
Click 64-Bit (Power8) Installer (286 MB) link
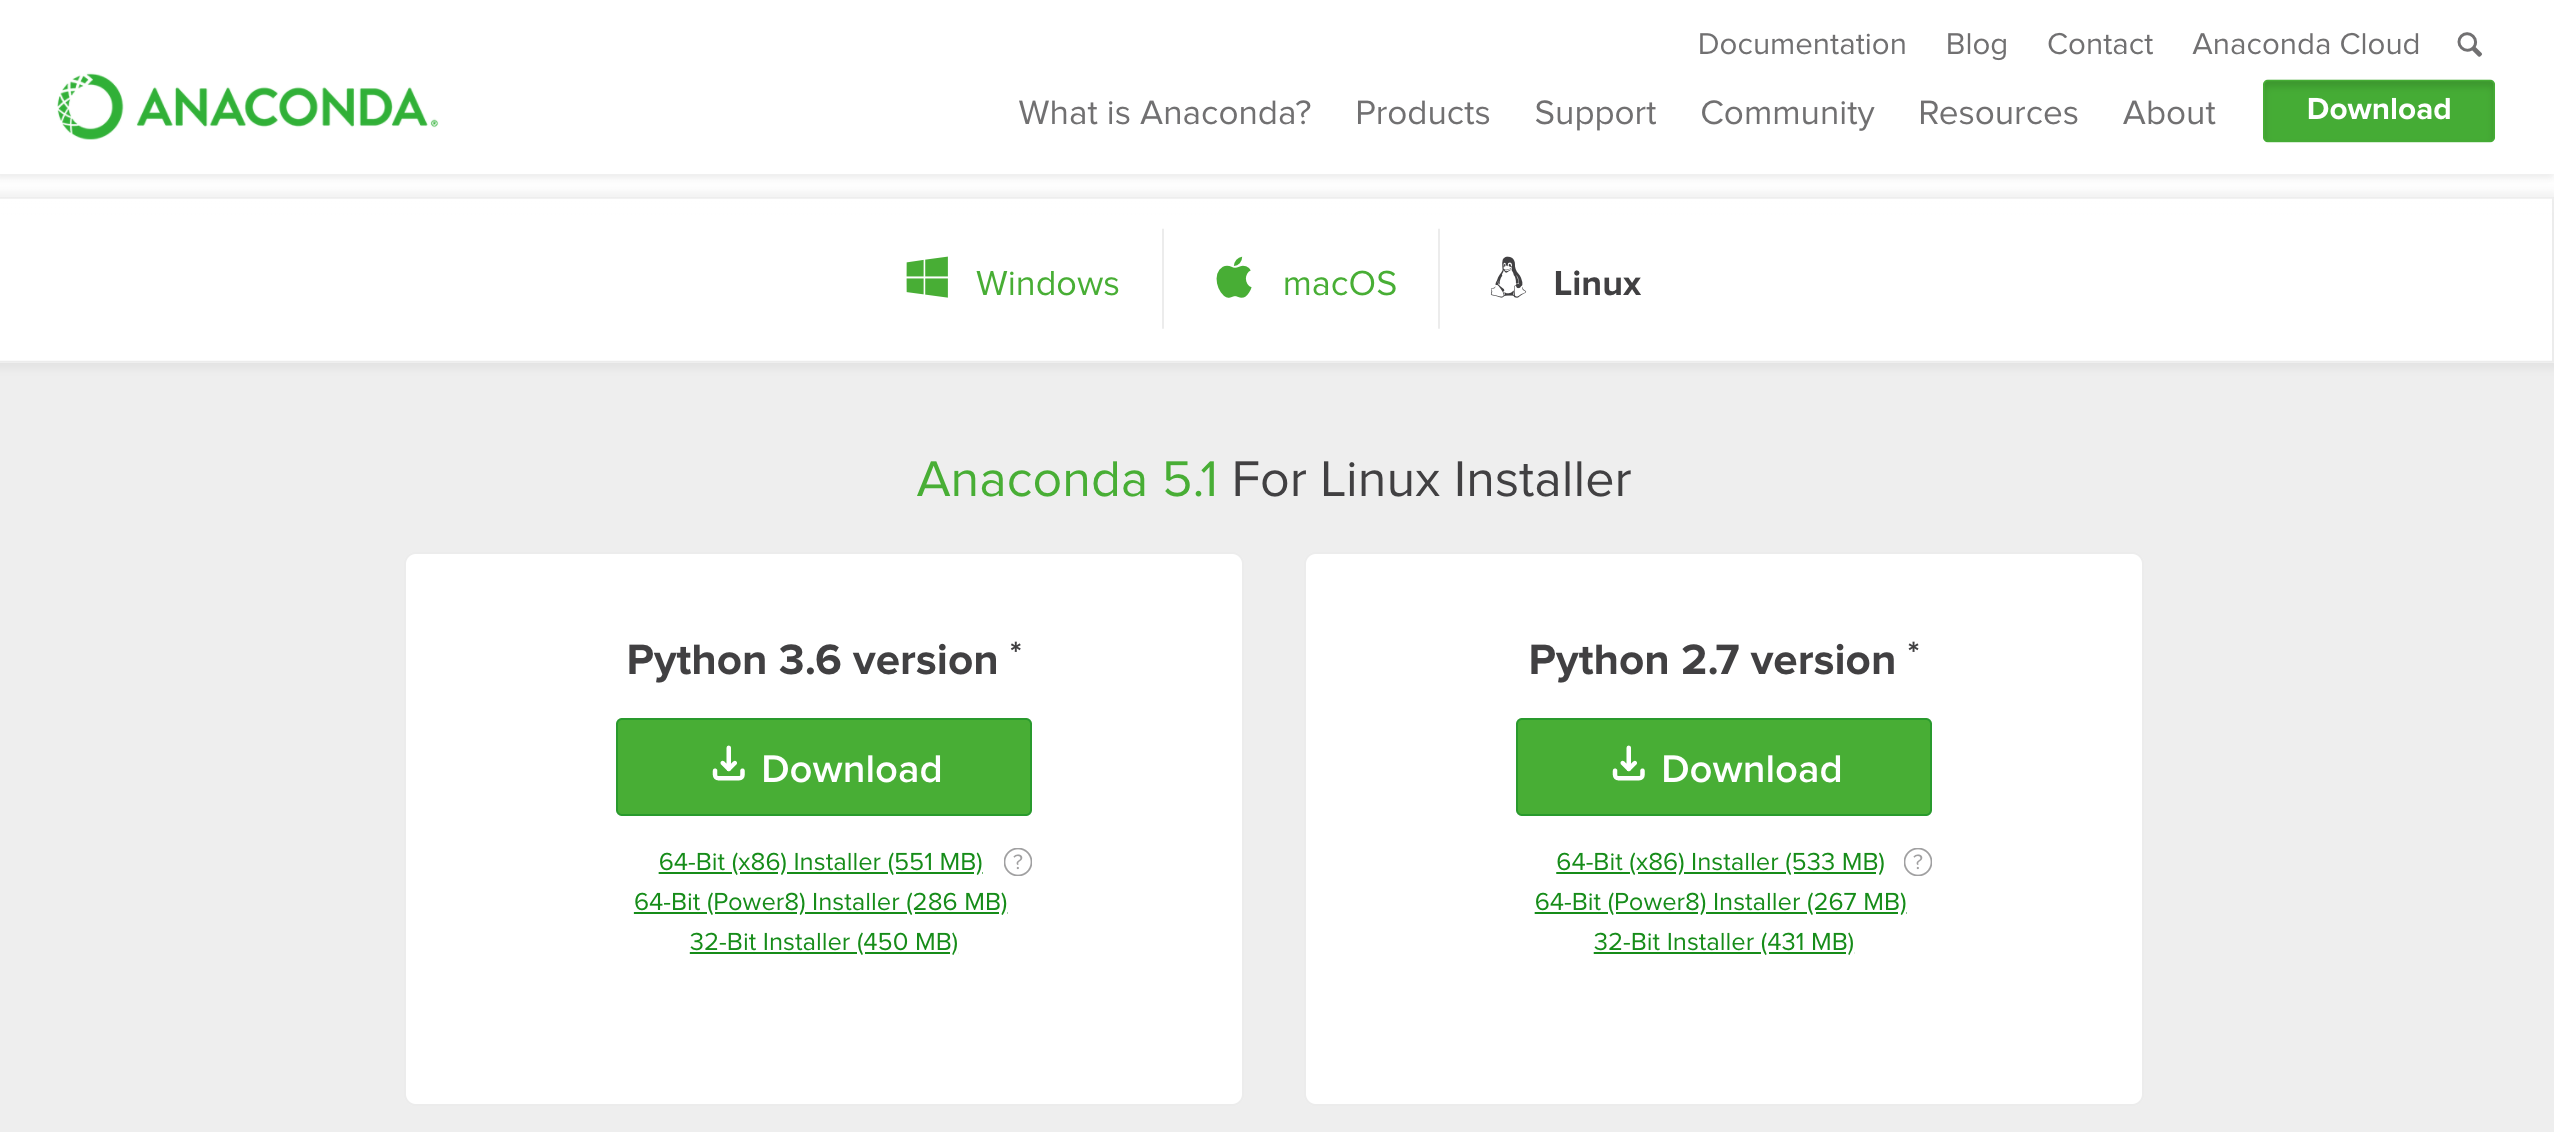coord(821,902)
